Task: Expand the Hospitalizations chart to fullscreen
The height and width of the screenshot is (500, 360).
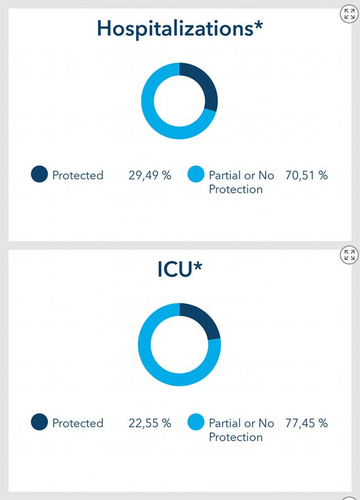Action: [349, 14]
